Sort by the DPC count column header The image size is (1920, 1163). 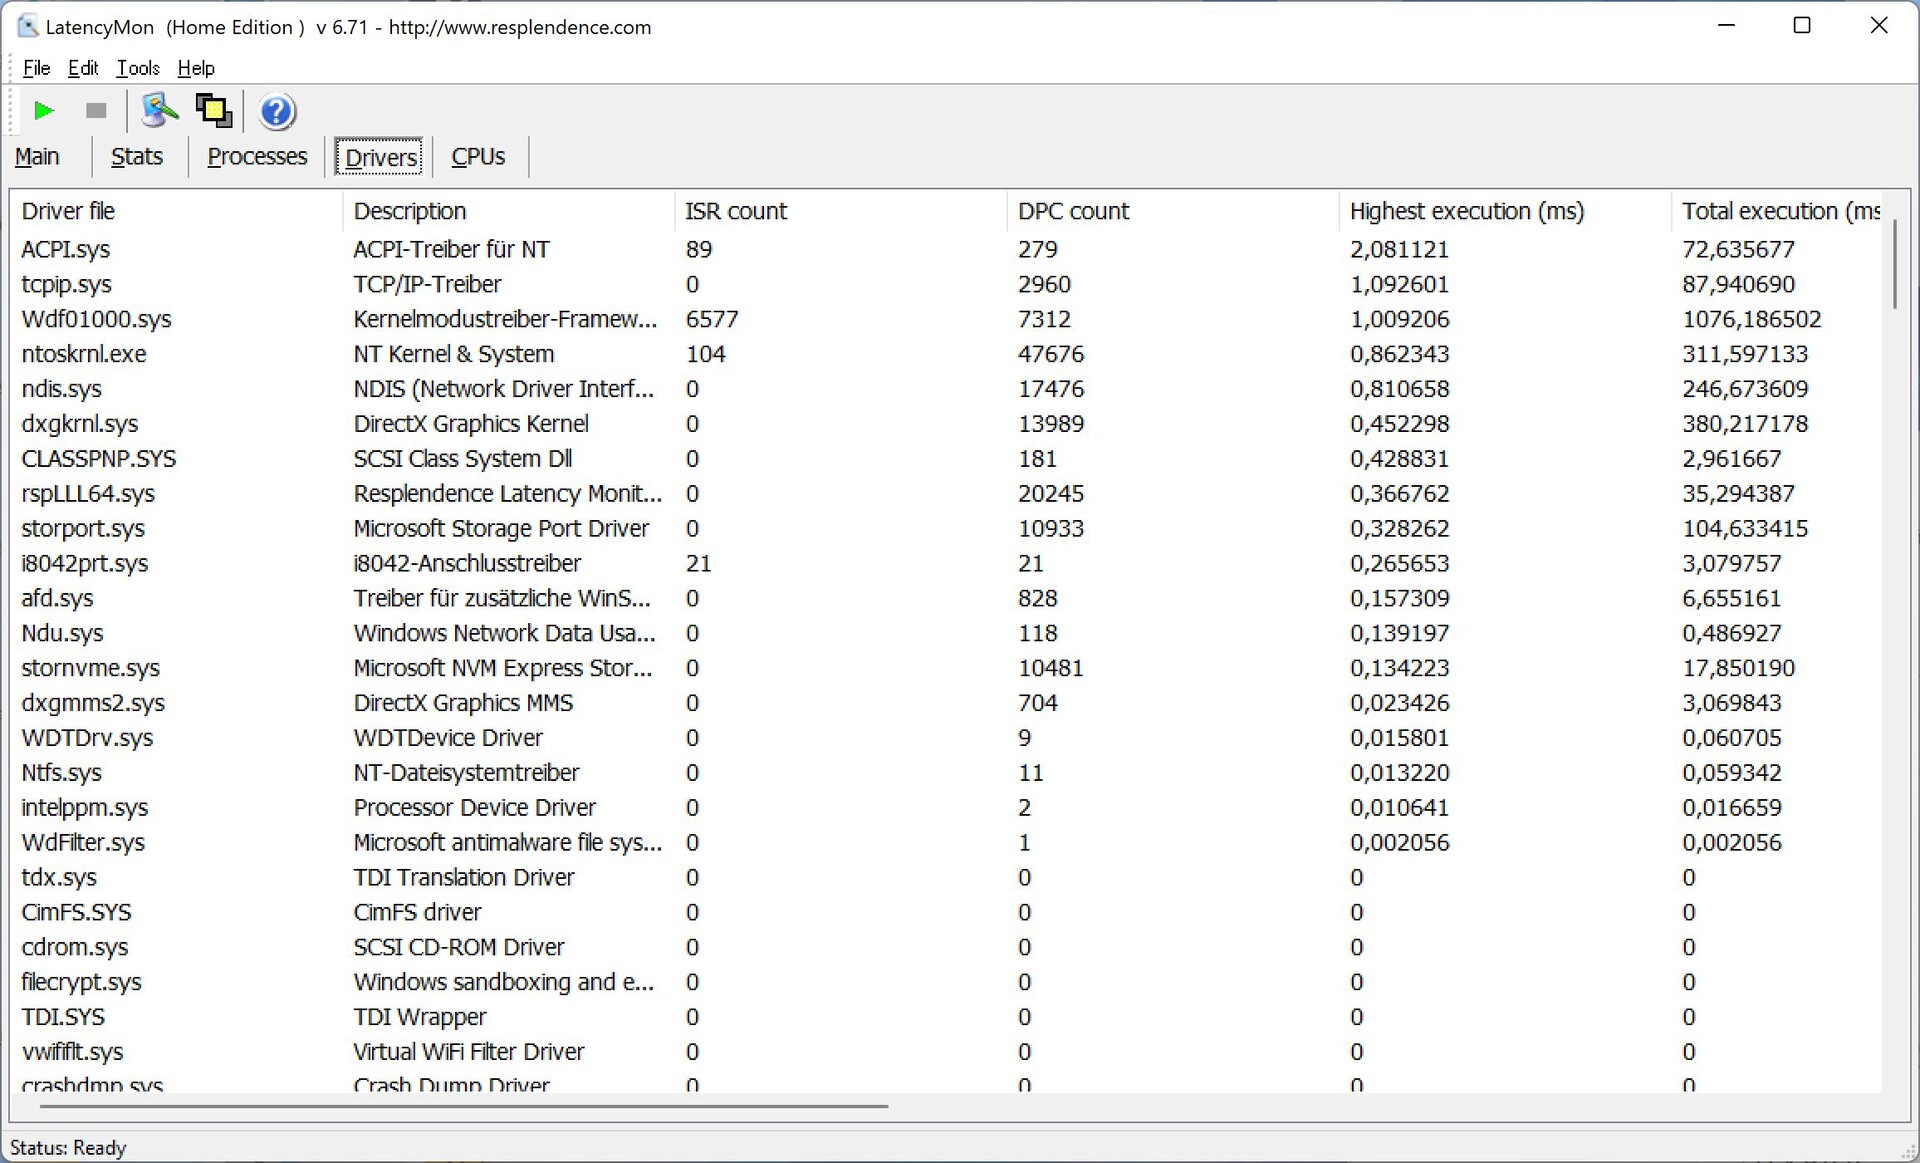[1073, 211]
